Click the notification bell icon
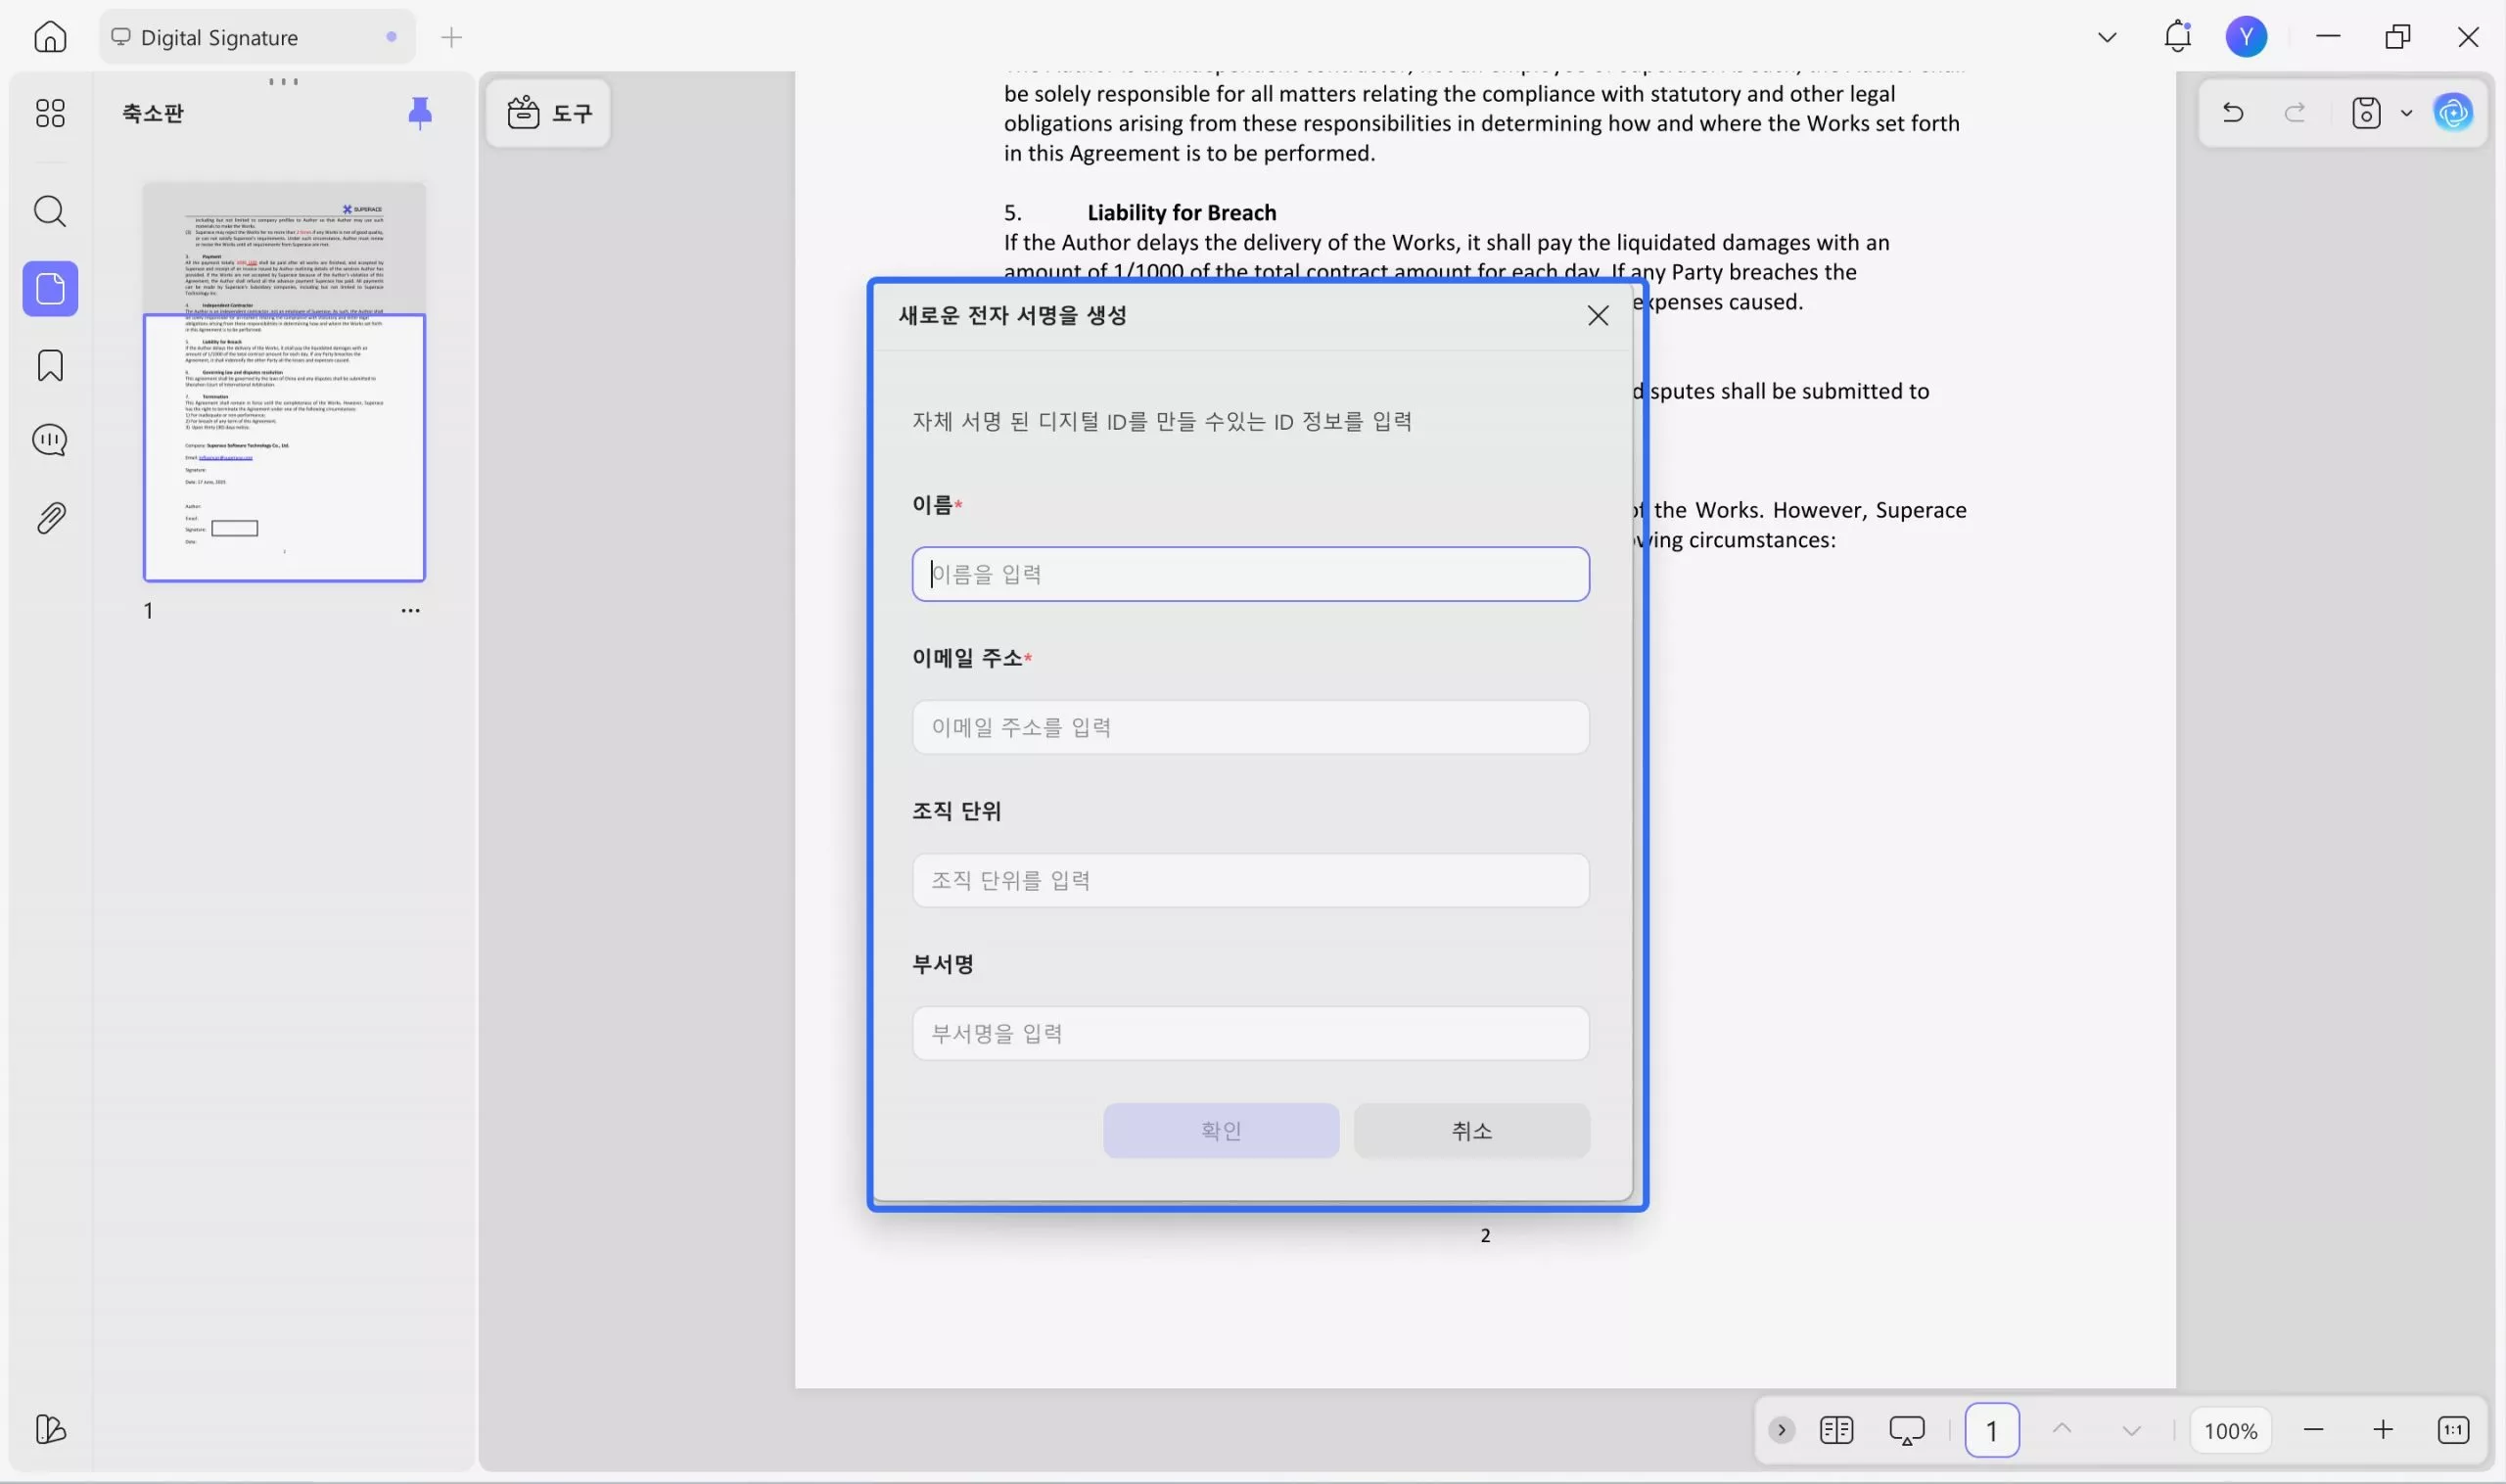The width and height of the screenshot is (2506, 1484). click(2177, 37)
